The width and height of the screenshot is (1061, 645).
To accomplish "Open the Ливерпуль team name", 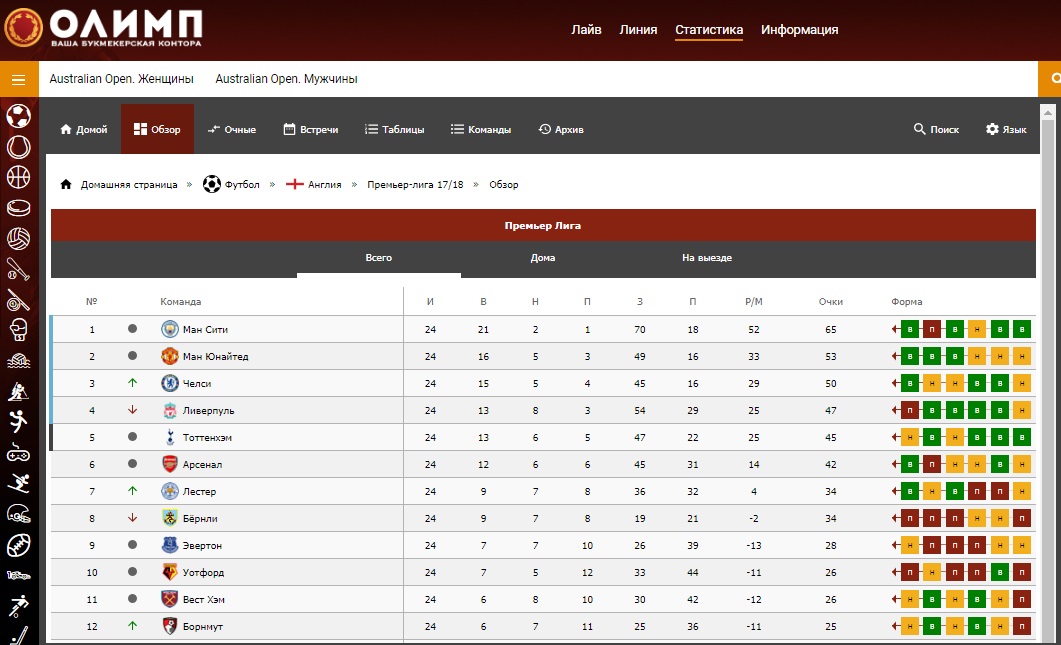I will tap(208, 411).
